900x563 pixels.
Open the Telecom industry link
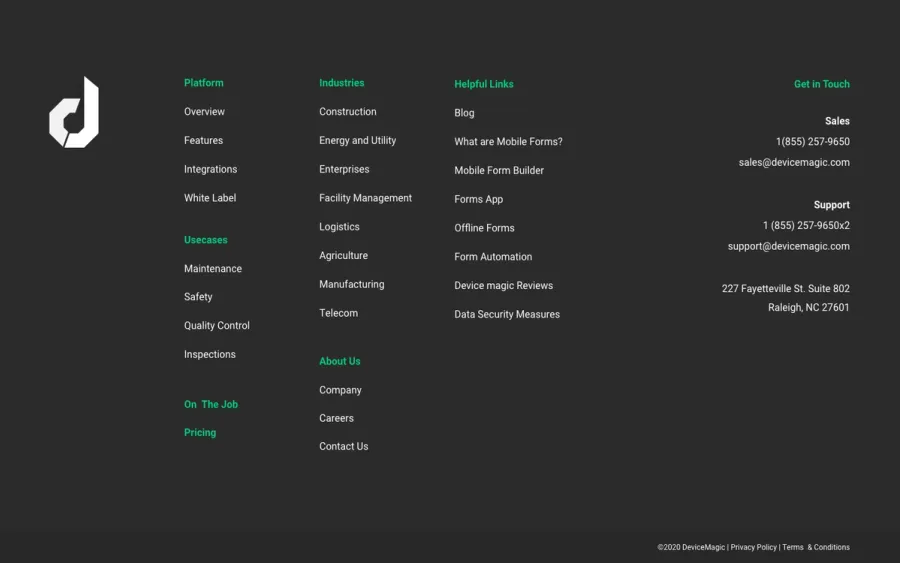pyautogui.click(x=338, y=313)
